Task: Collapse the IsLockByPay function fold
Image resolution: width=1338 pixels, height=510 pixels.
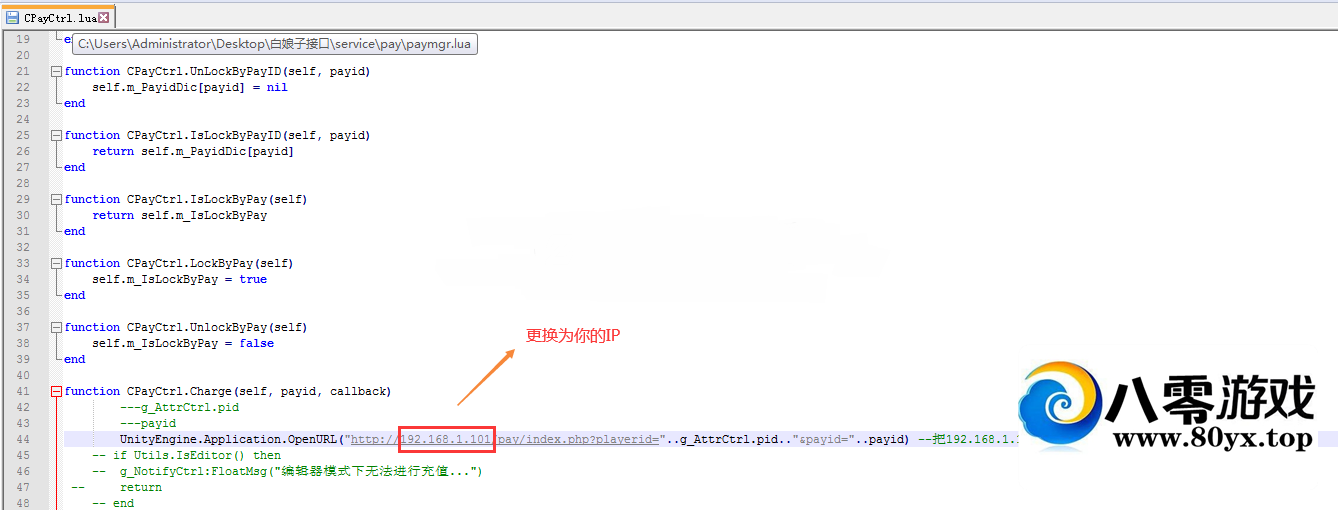Action: pos(56,200)
